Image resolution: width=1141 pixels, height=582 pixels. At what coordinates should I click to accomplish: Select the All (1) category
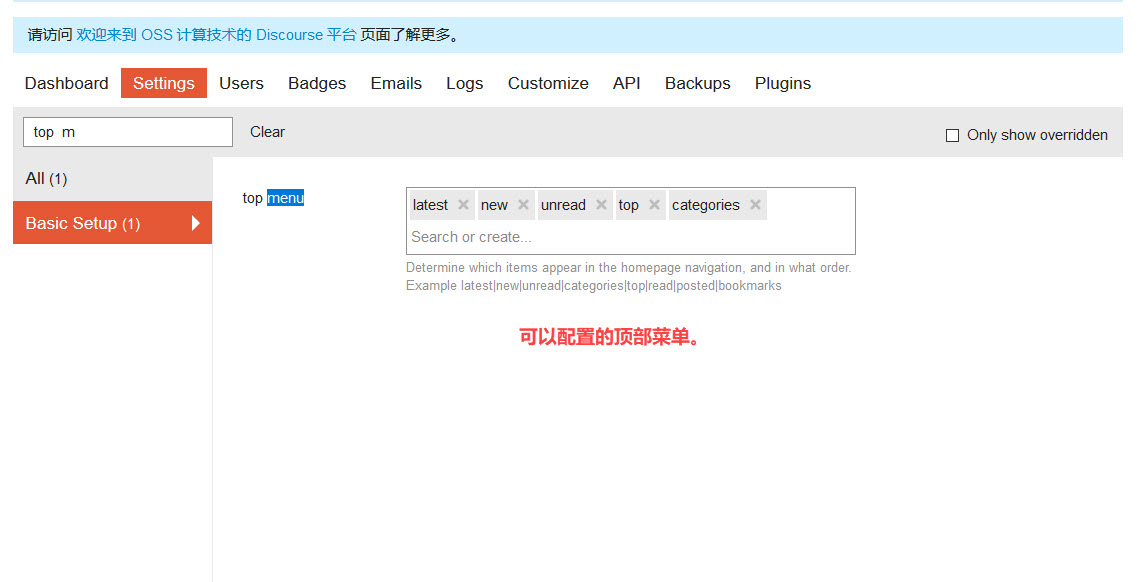pos(112,178)
